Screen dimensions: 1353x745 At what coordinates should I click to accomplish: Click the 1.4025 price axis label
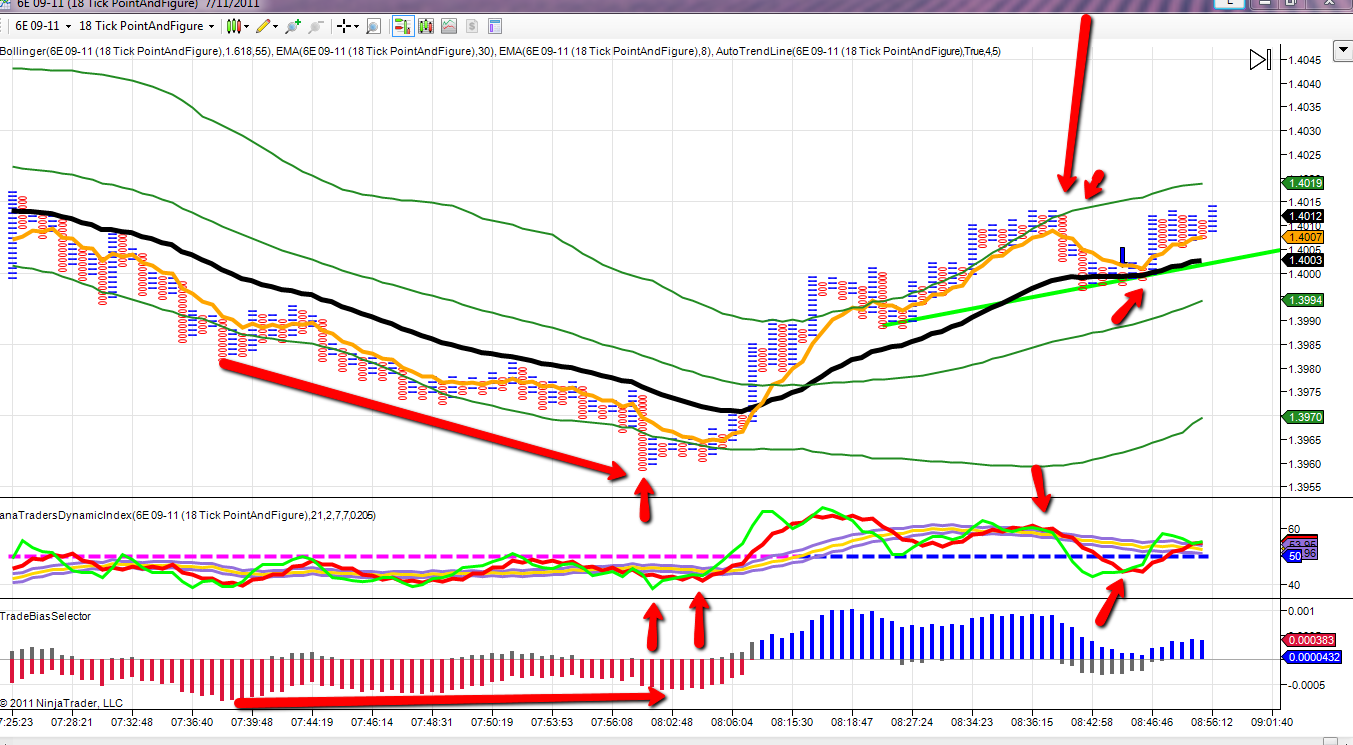point(1305,155)
